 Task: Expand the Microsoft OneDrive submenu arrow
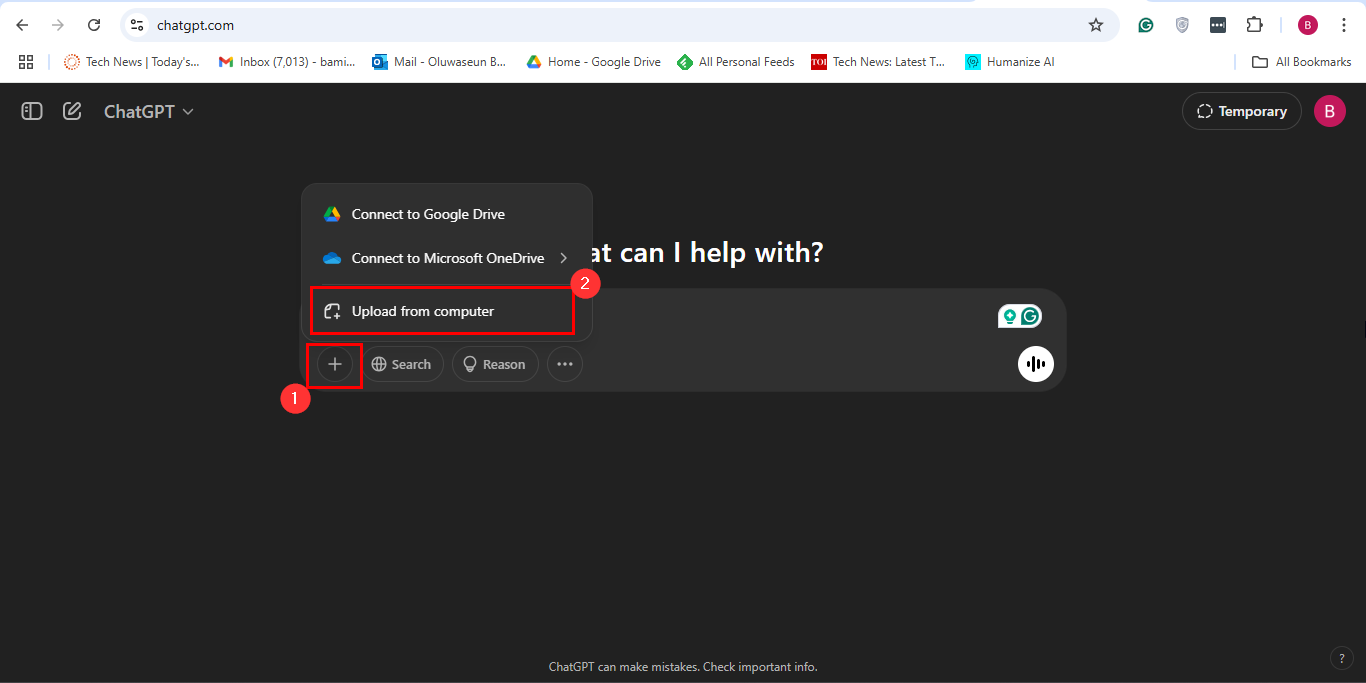(x=564, y=258)
